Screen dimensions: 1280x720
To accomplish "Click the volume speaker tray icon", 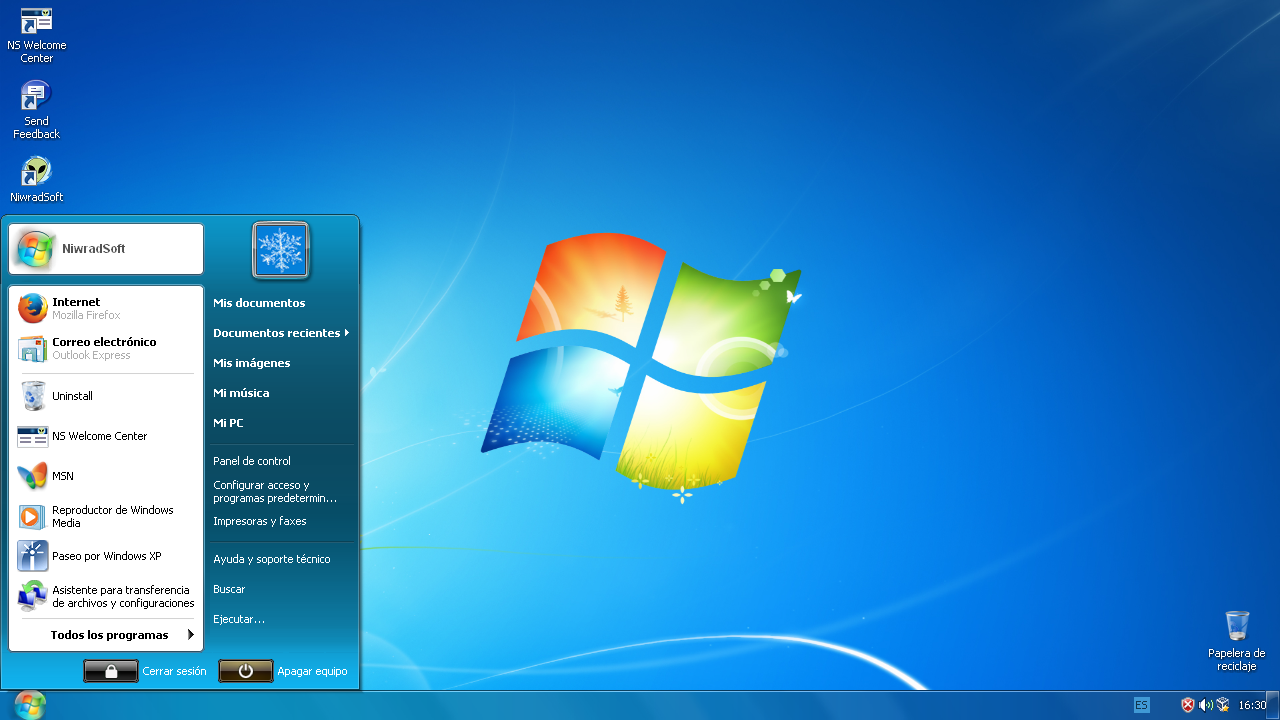I will 1205,705.
